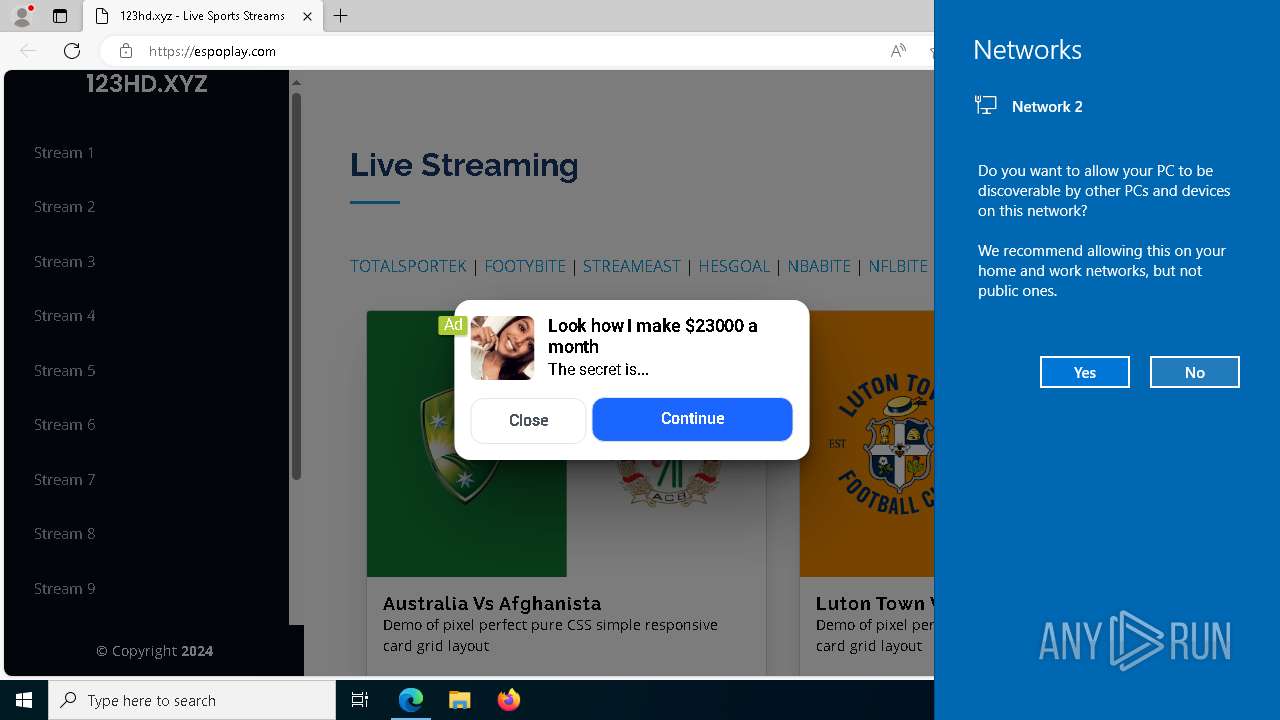Click Continue in the ad popup
Image resolution: width=1280 pixels, height=720 pixels.
[x=692, y=419]
